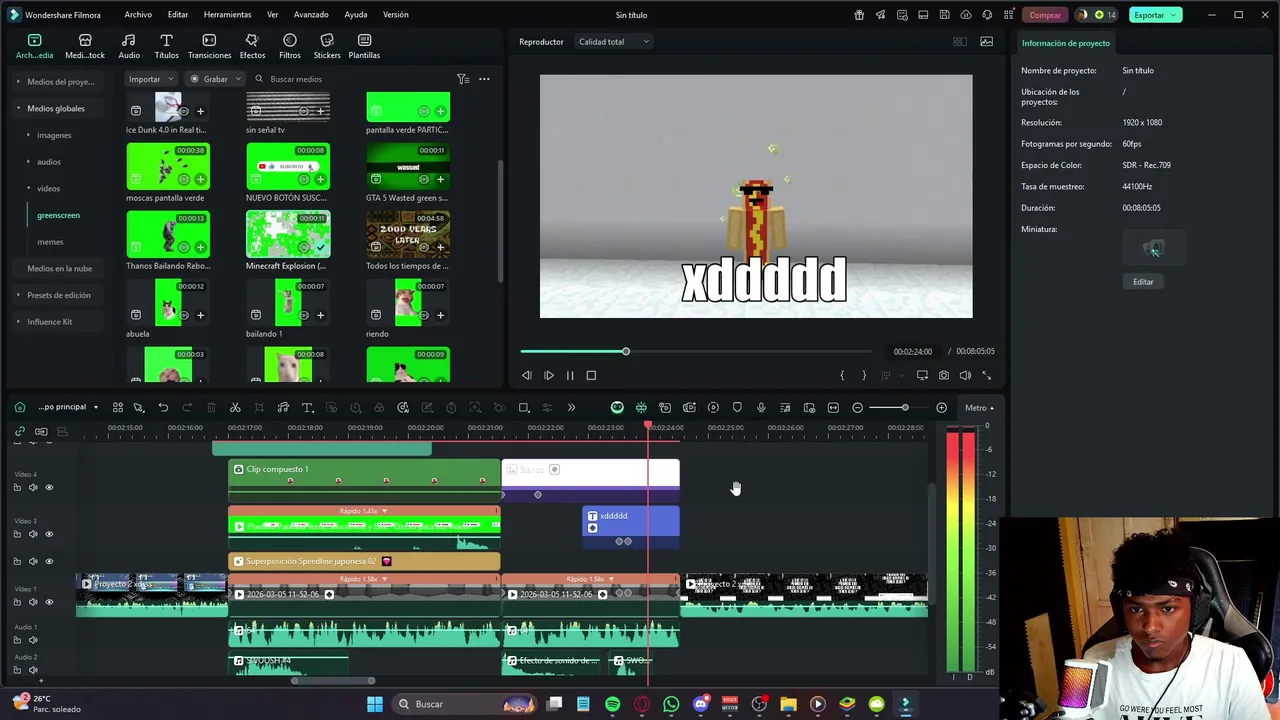The width and height of the screenshot is (1280, 720).
Task: Click the stop button in preview
Action: coord(591,375)
